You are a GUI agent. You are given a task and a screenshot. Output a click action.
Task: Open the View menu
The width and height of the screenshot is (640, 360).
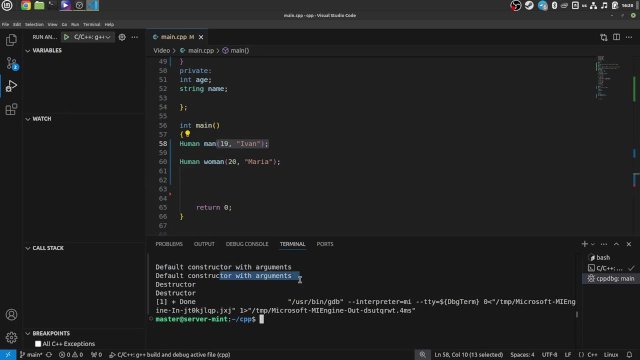point(52,24)
